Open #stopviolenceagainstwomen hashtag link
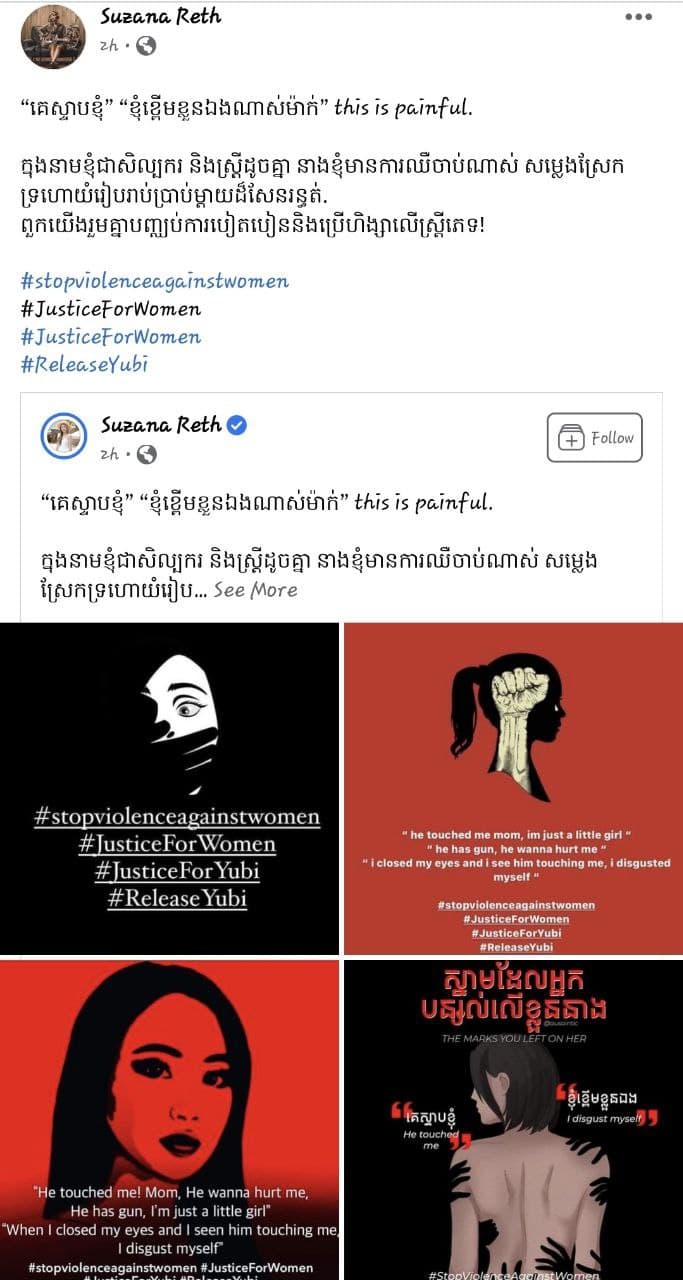683x1280 pixels. (155, 281)
